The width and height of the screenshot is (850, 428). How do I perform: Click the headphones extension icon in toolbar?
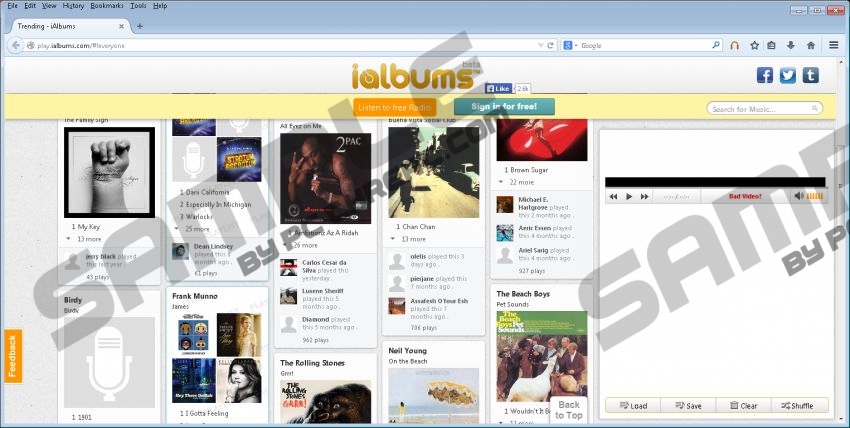735,45
